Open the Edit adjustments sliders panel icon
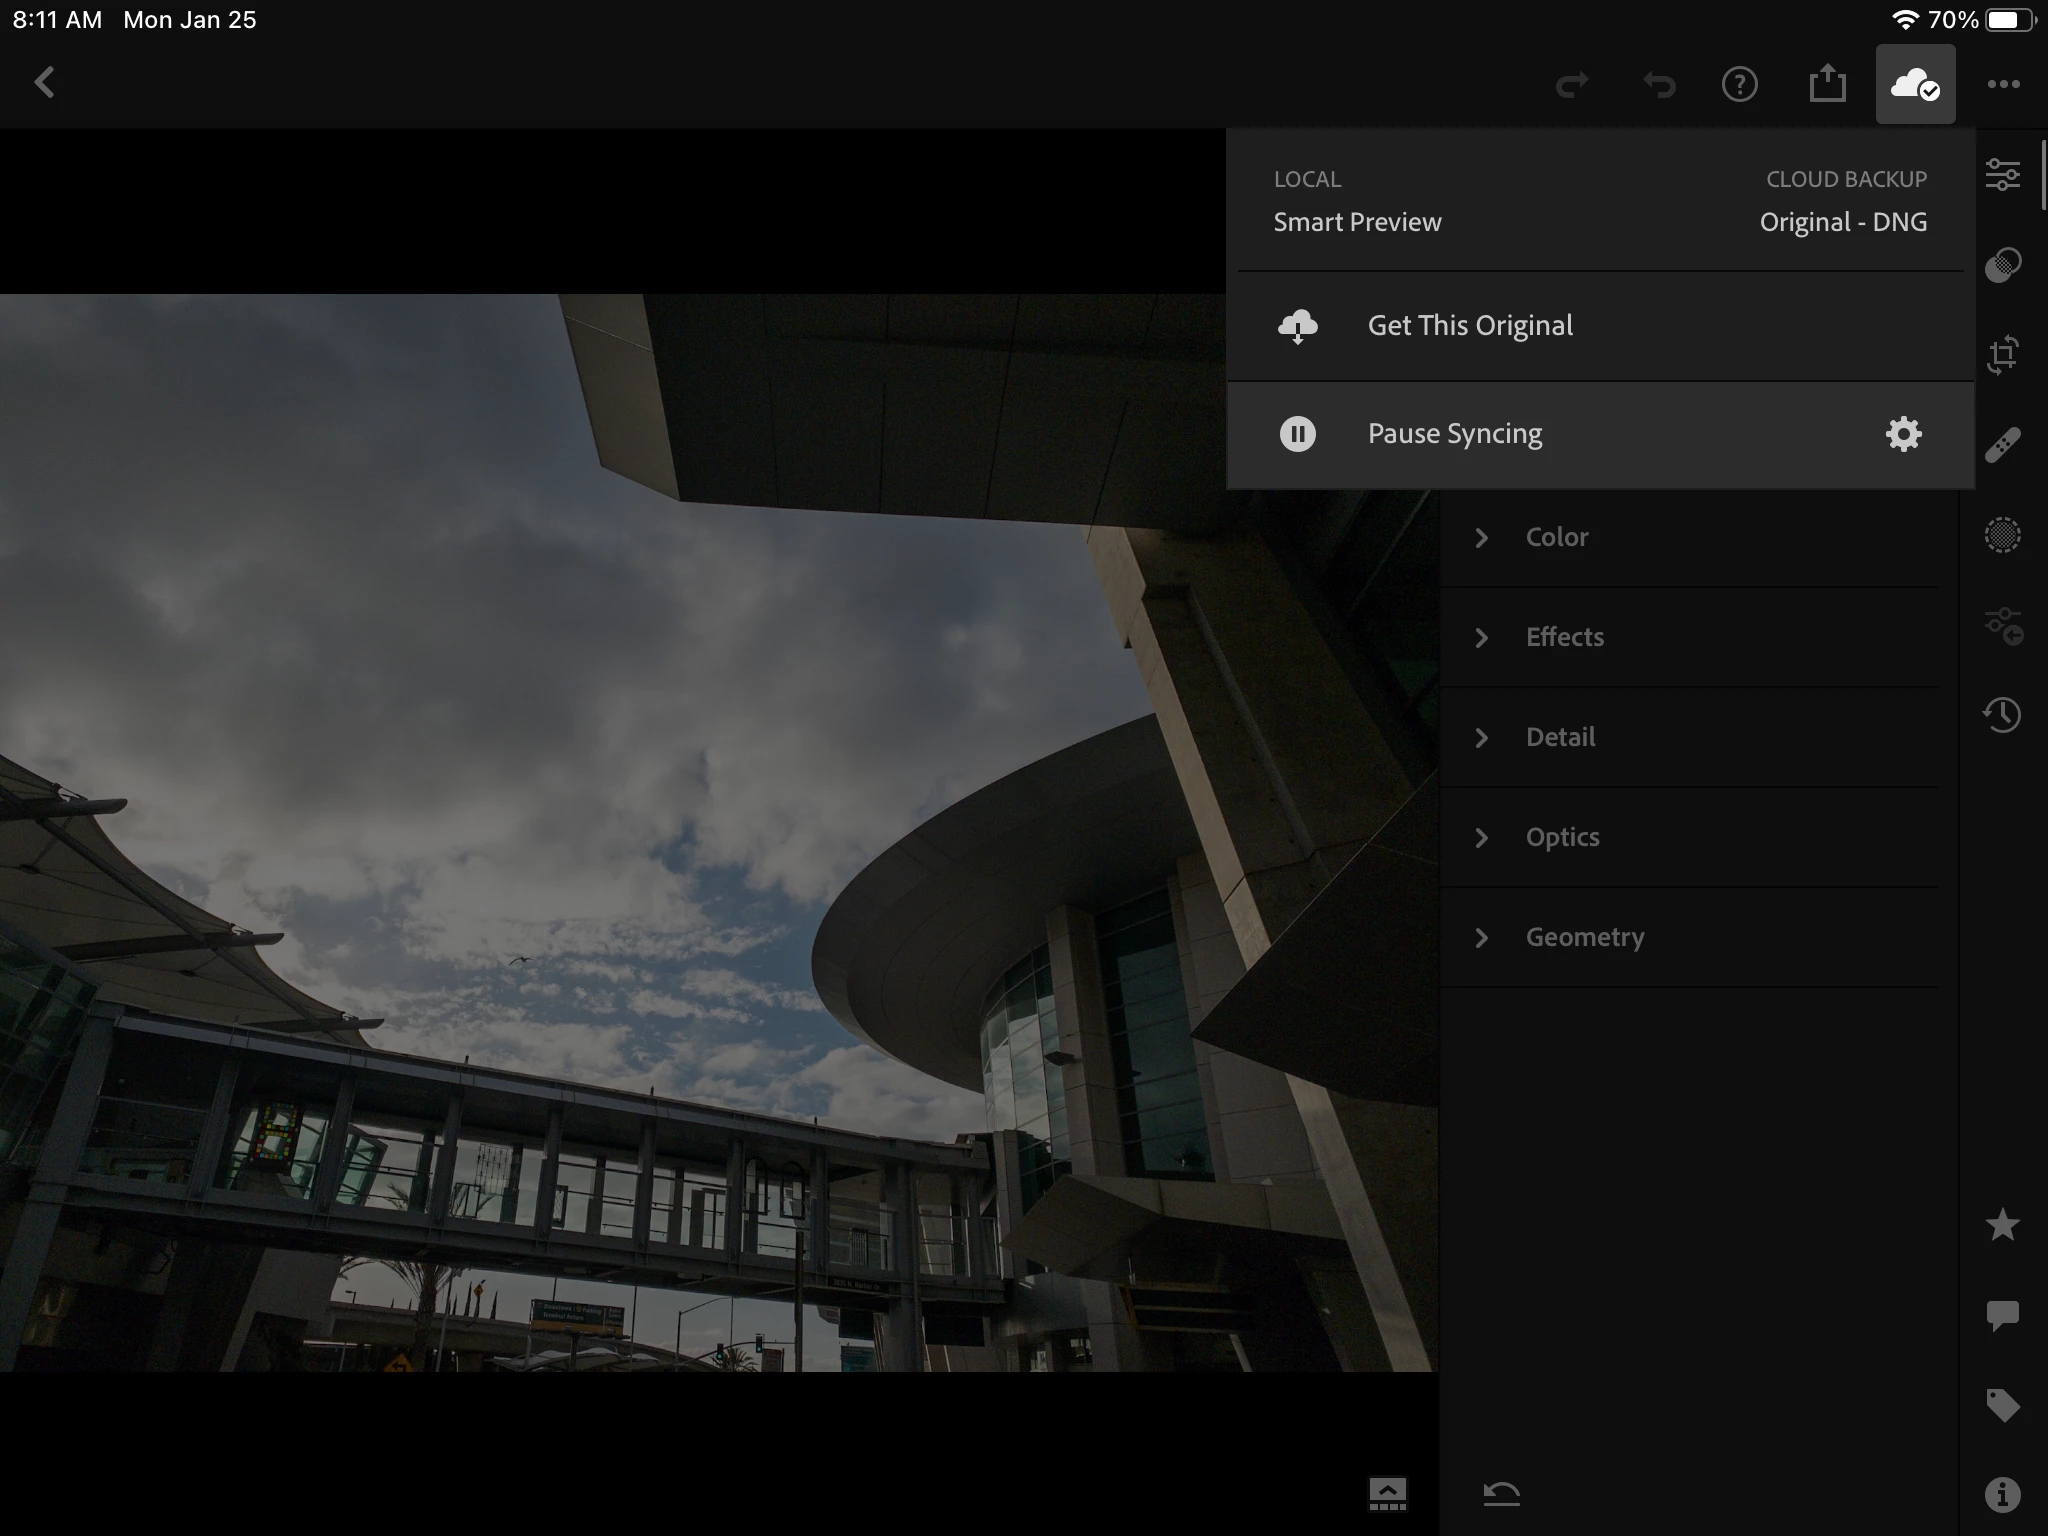2048x1536 pixels. pos(2002,175)
